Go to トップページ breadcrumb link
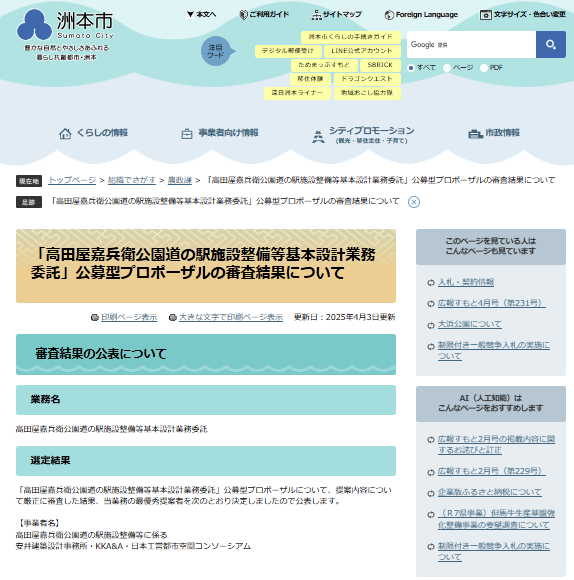The width and height of the screenshot is (574, 580). tap(72, 180)
